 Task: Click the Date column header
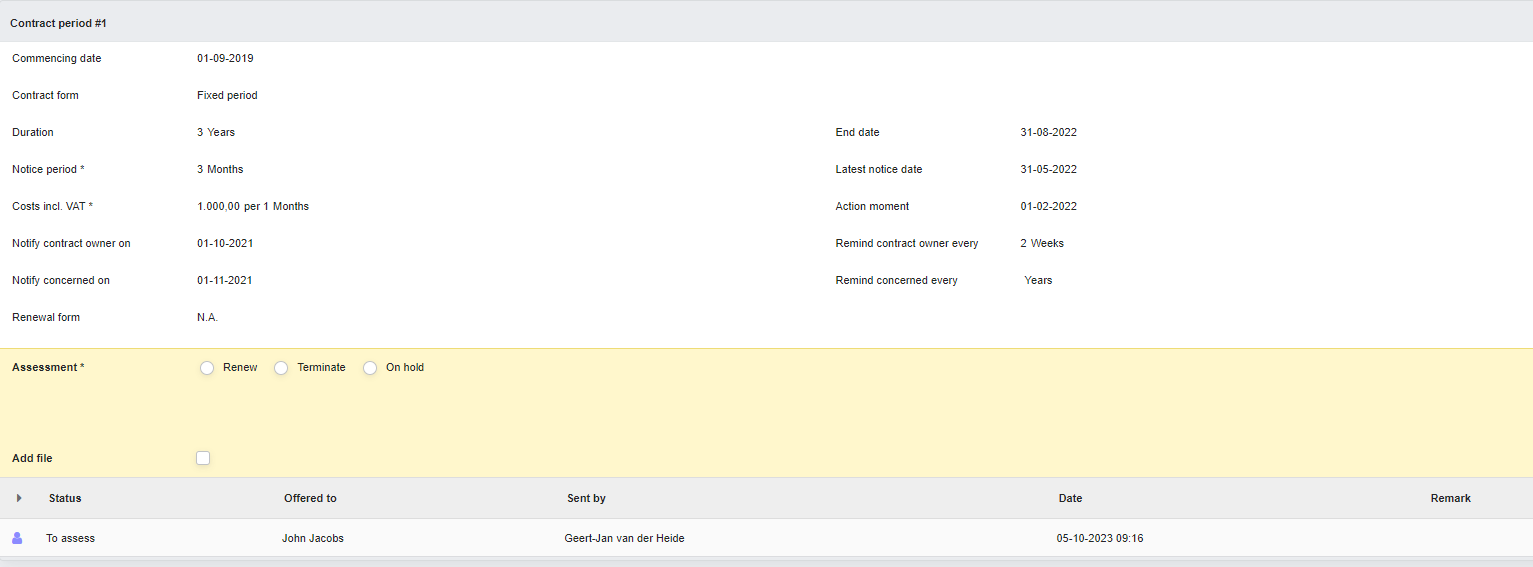(x=1070, y=498)
